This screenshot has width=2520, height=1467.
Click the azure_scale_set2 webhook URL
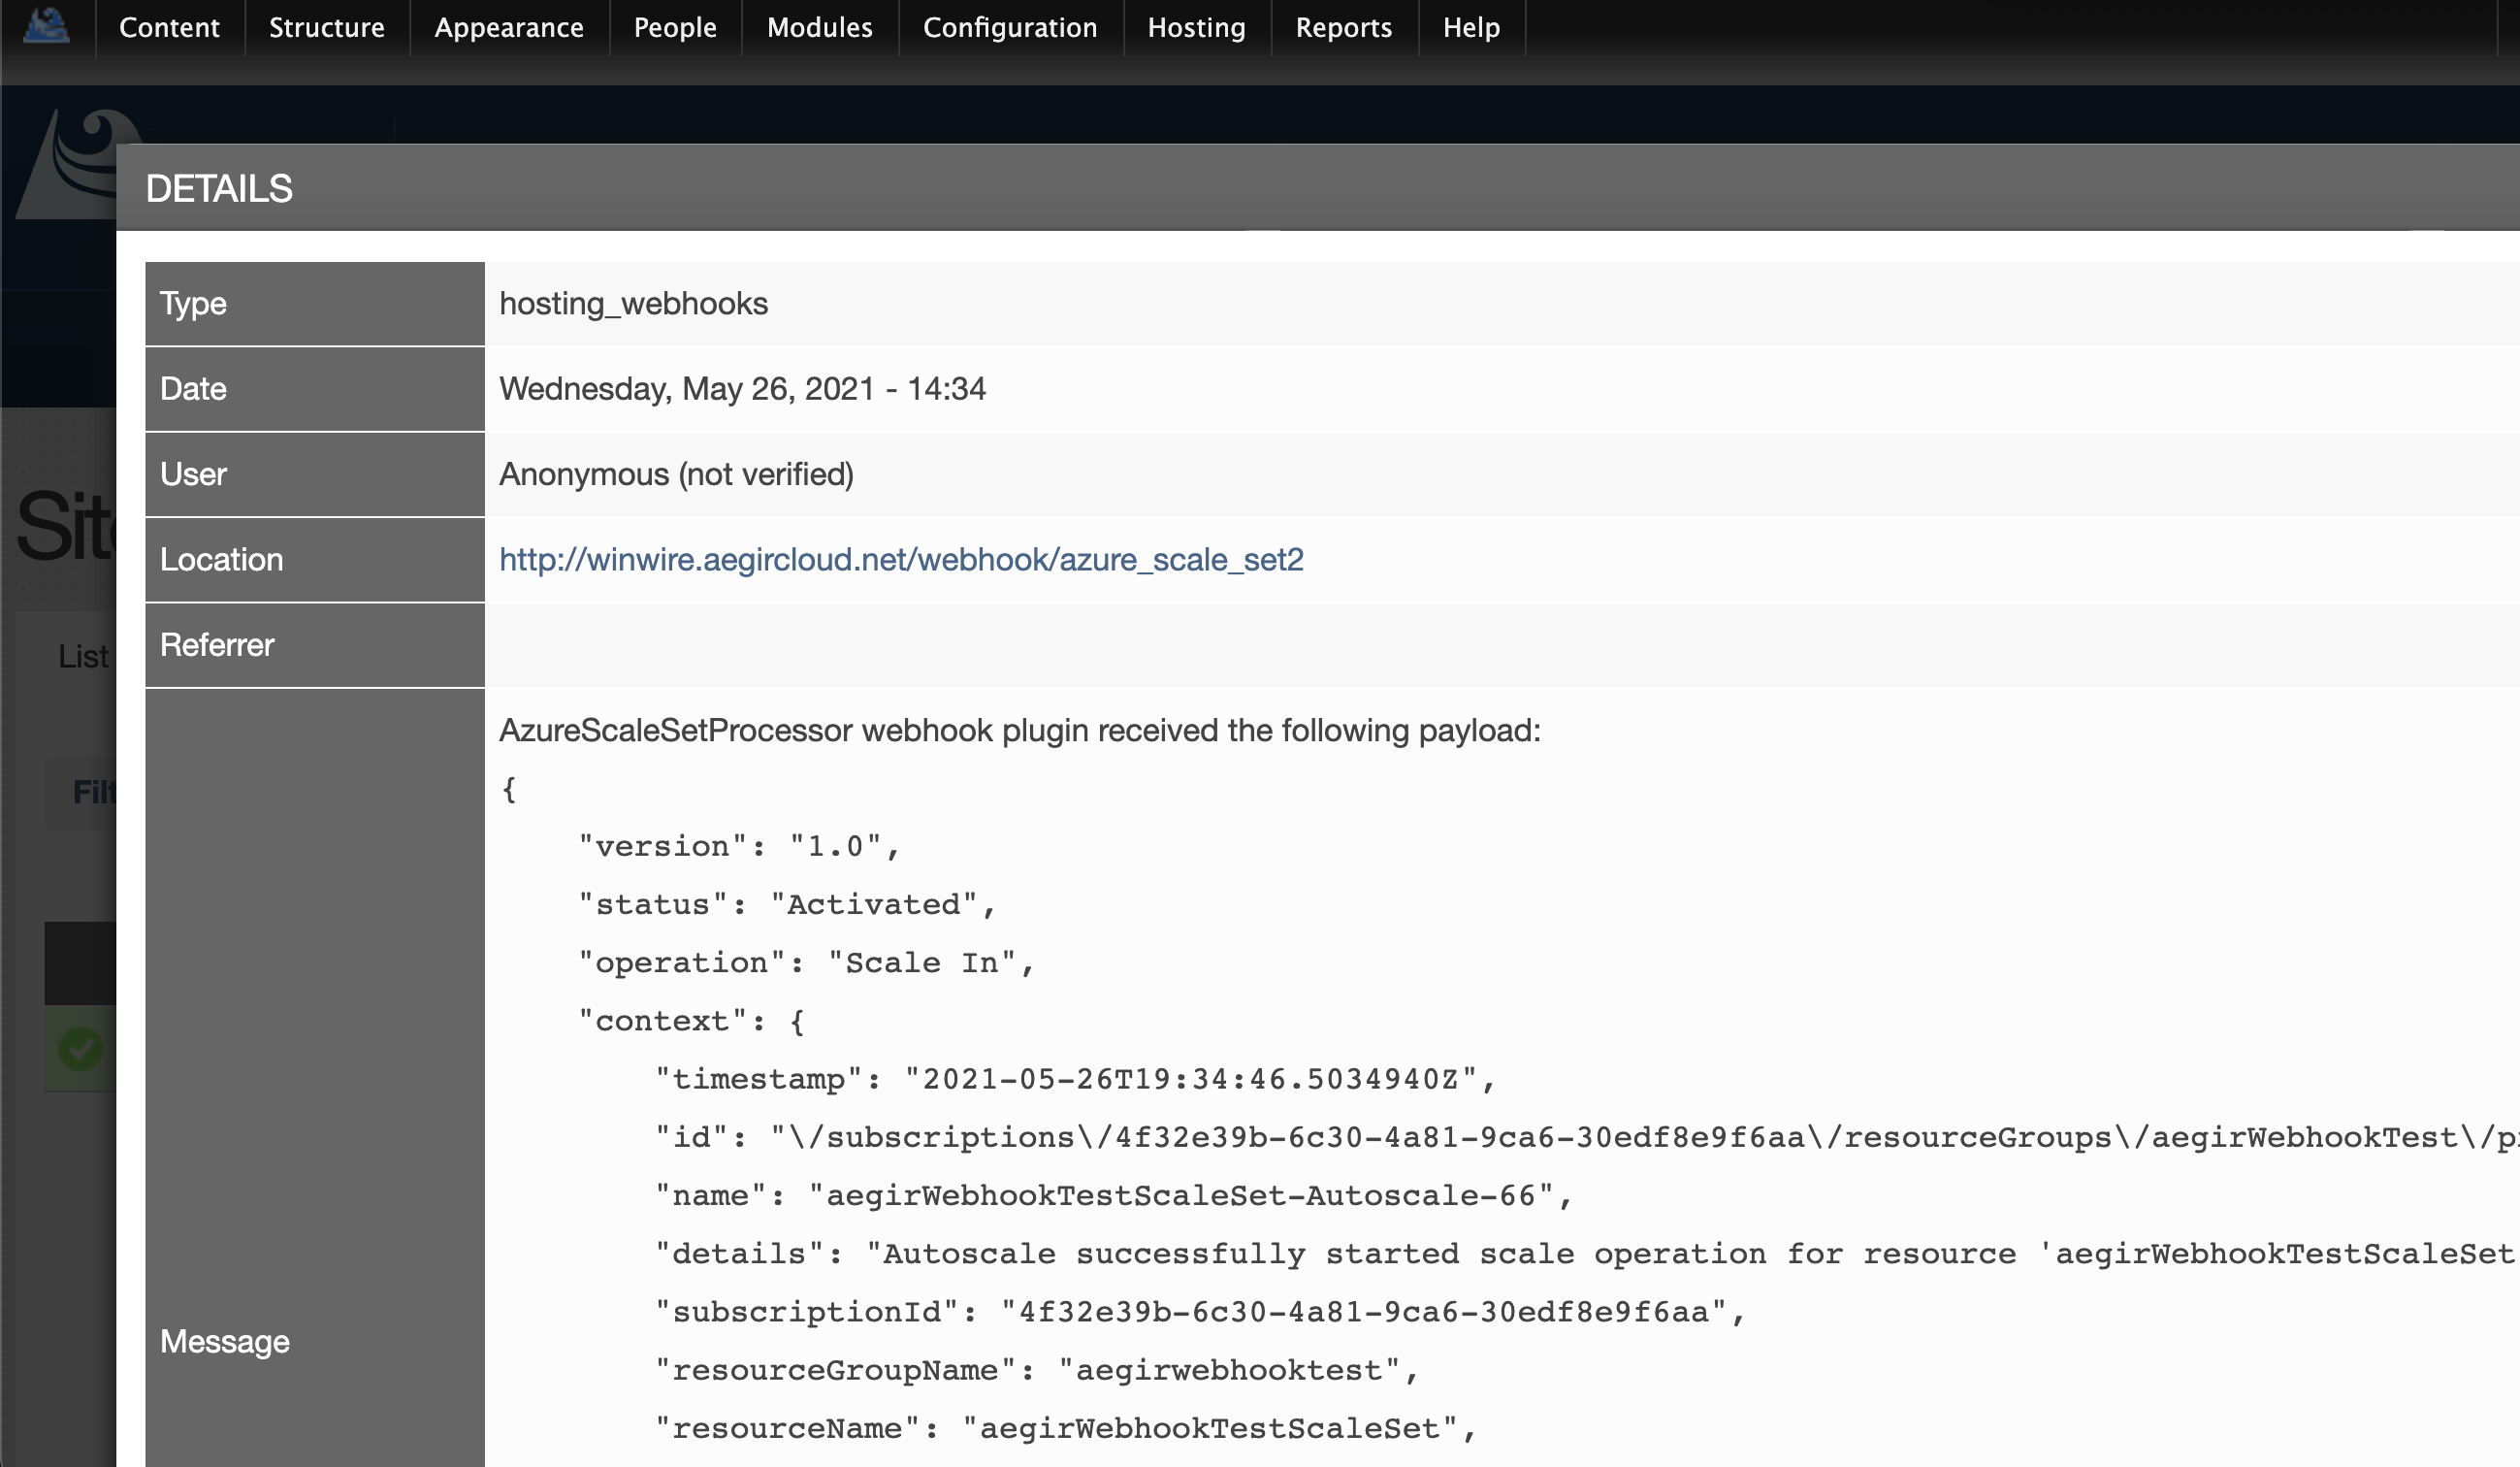[902, 559]
